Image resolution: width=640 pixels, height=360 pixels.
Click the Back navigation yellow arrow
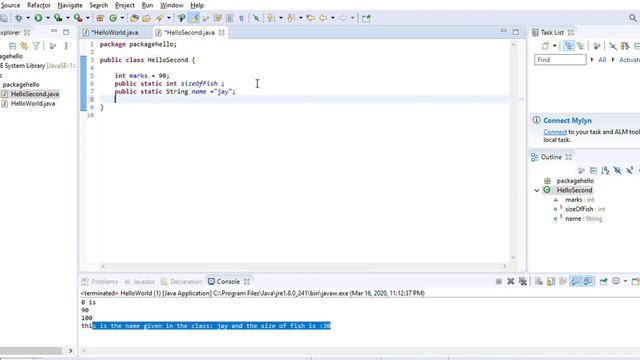point(323,18)
